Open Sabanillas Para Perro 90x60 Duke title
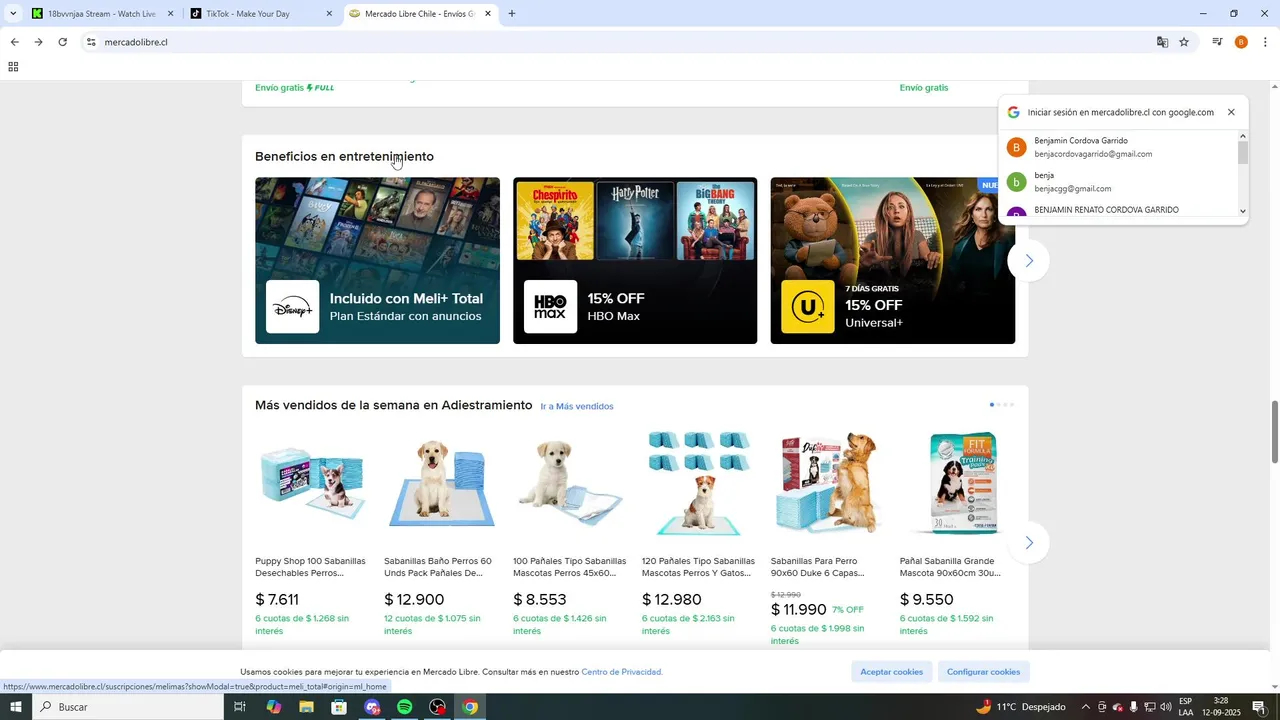Screen dimensions: 1280x720 [x=818, y=567]
